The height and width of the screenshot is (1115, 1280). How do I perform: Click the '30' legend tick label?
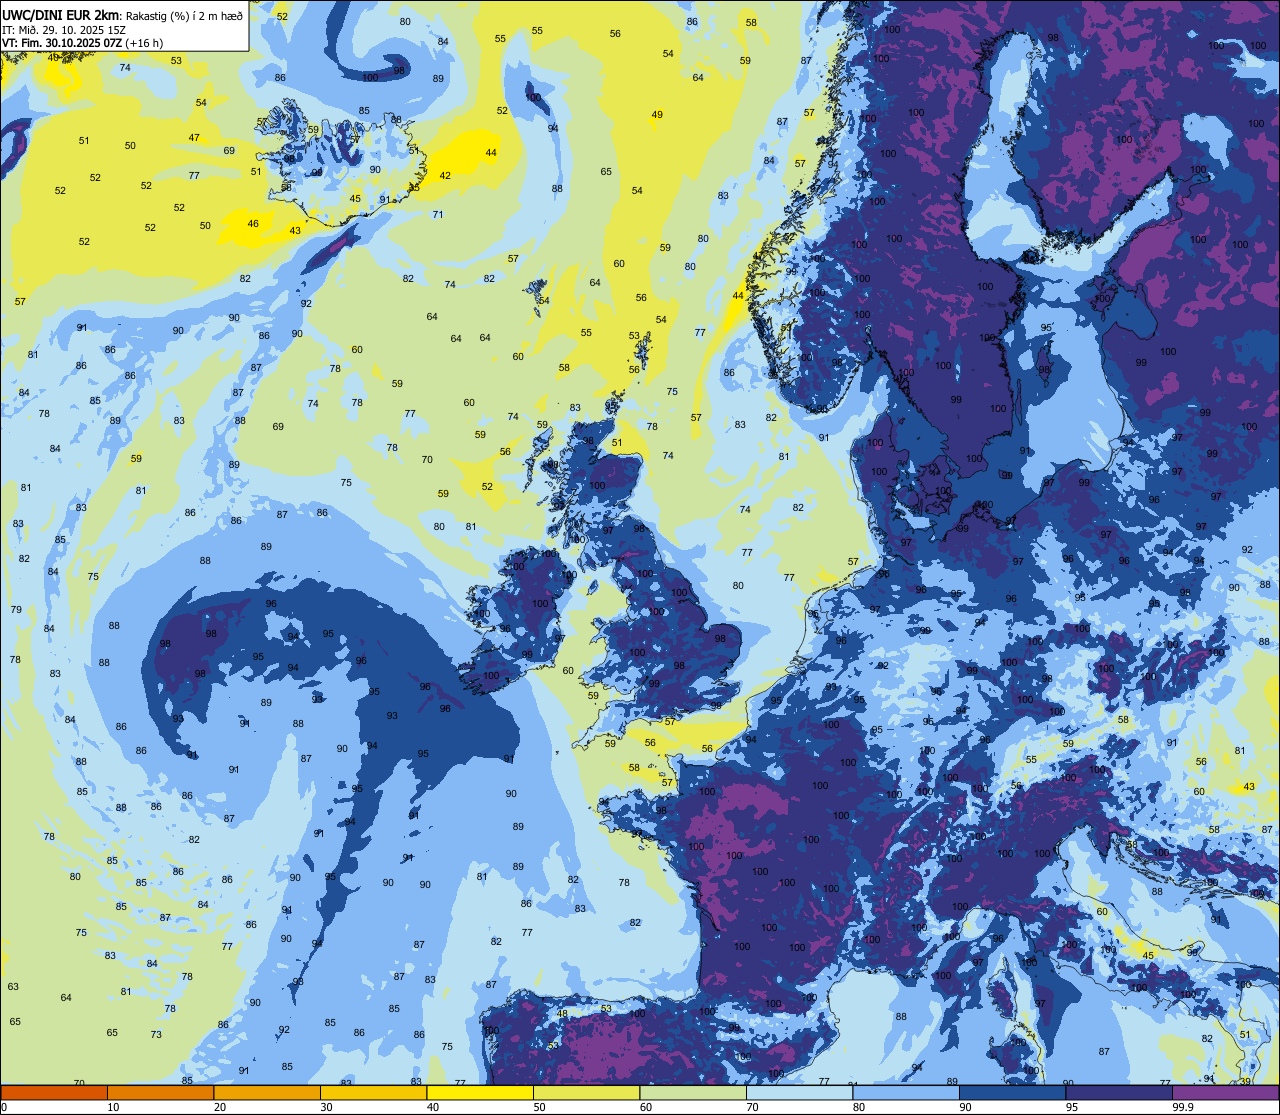[x=326, y=1107]
